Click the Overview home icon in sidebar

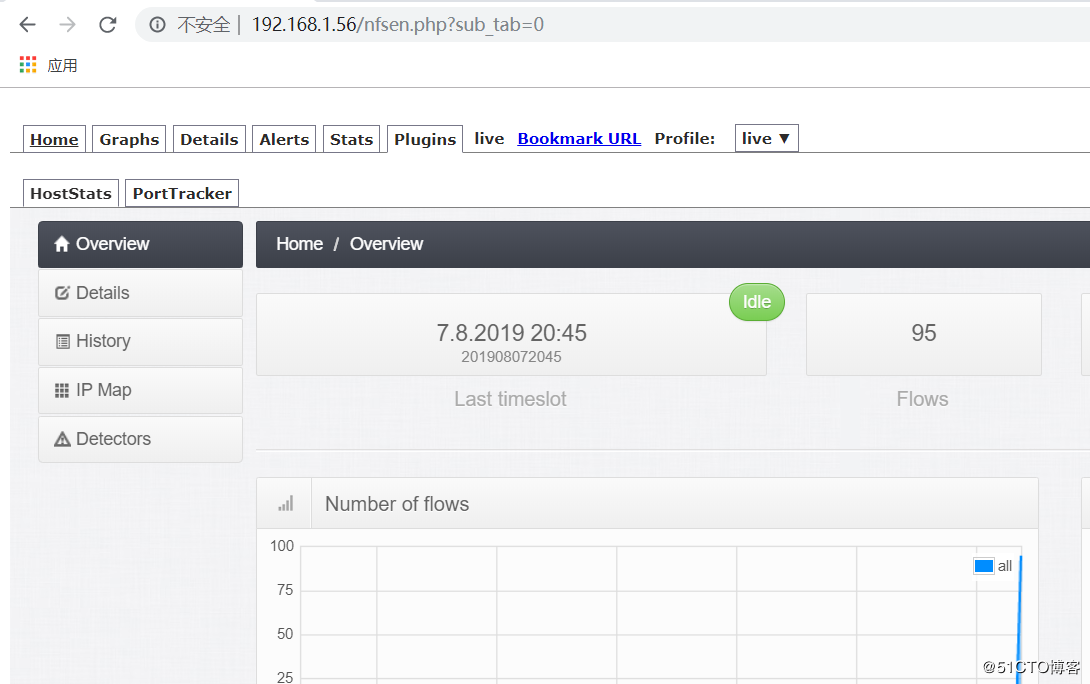(61, 243)
